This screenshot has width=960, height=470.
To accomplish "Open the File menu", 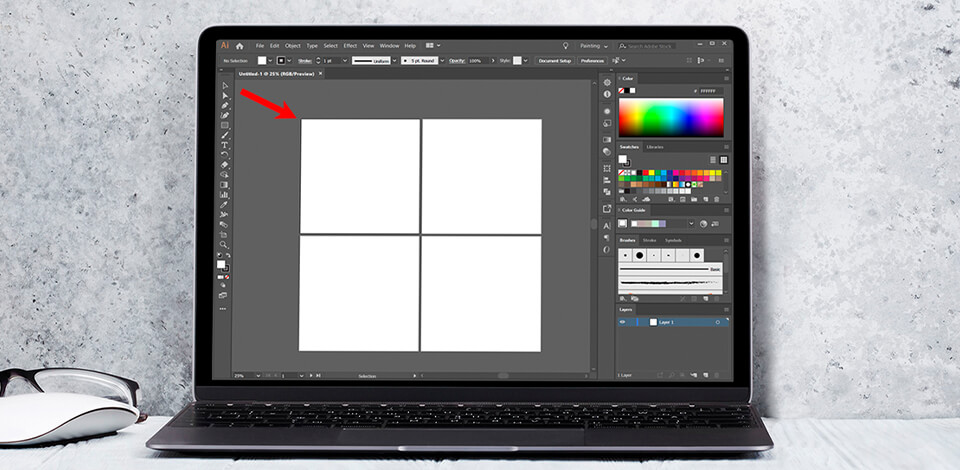I will (x=260, y=46).
